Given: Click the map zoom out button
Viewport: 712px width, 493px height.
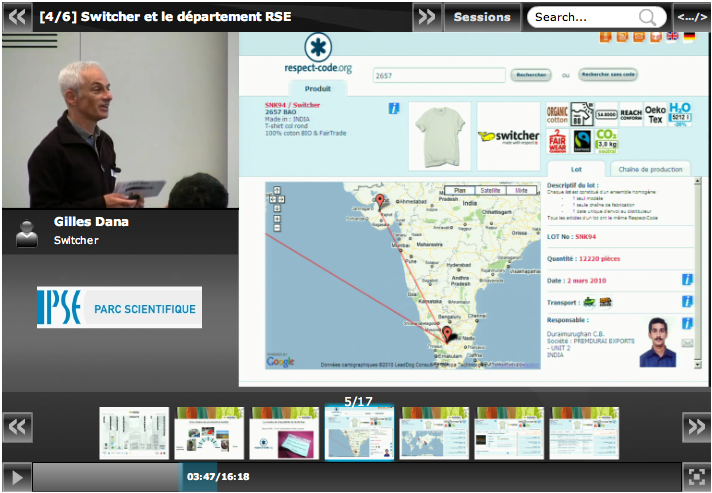Looking at the screenshot, I should (x=277, y=228).
